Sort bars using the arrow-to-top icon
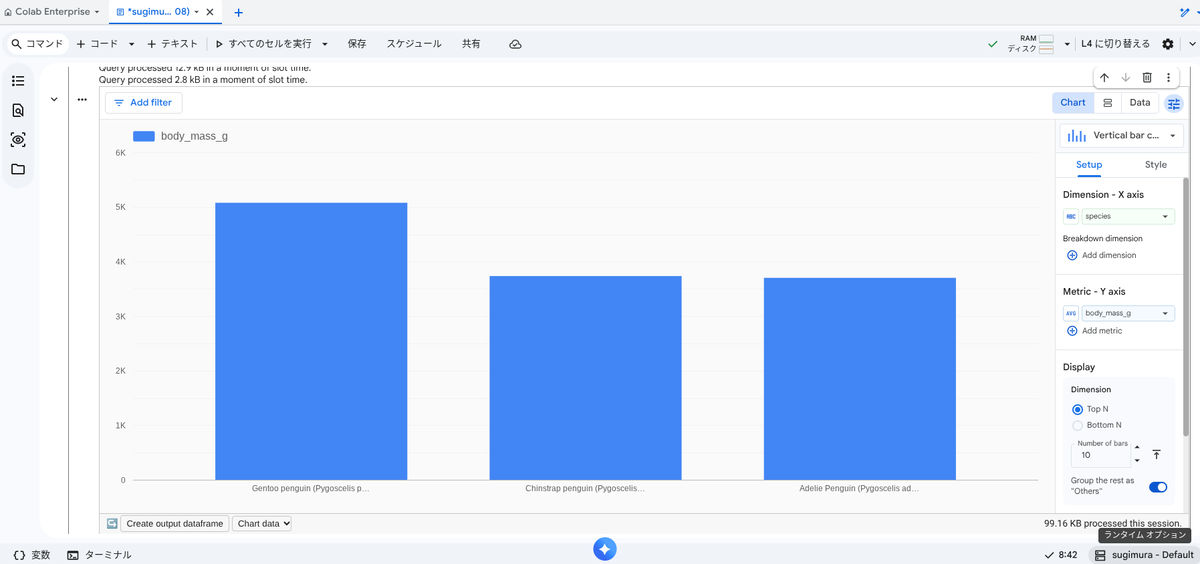Image resolution: width=1200 pixels, height=564 pixels. coord(1156,455)
